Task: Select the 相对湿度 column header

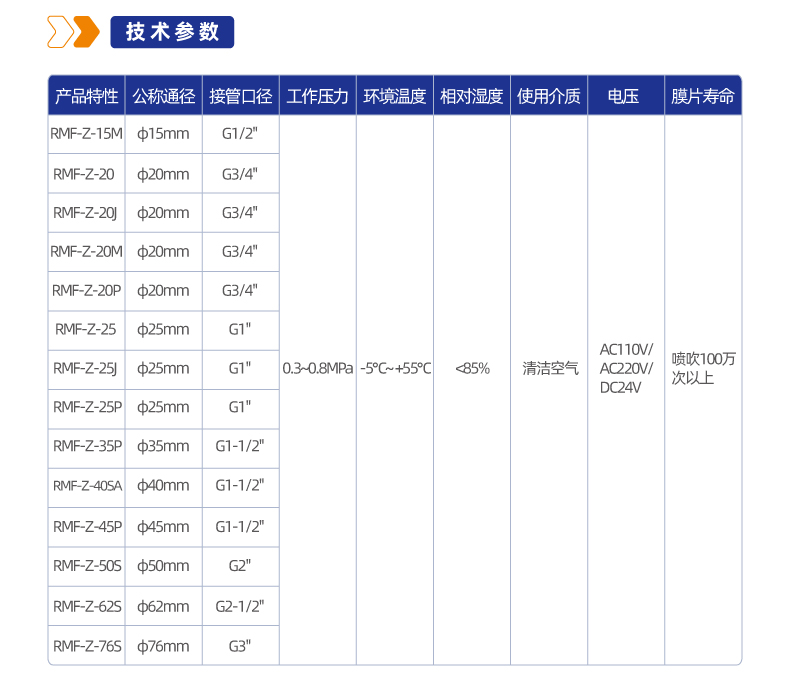Action: [x=472, y=96]
